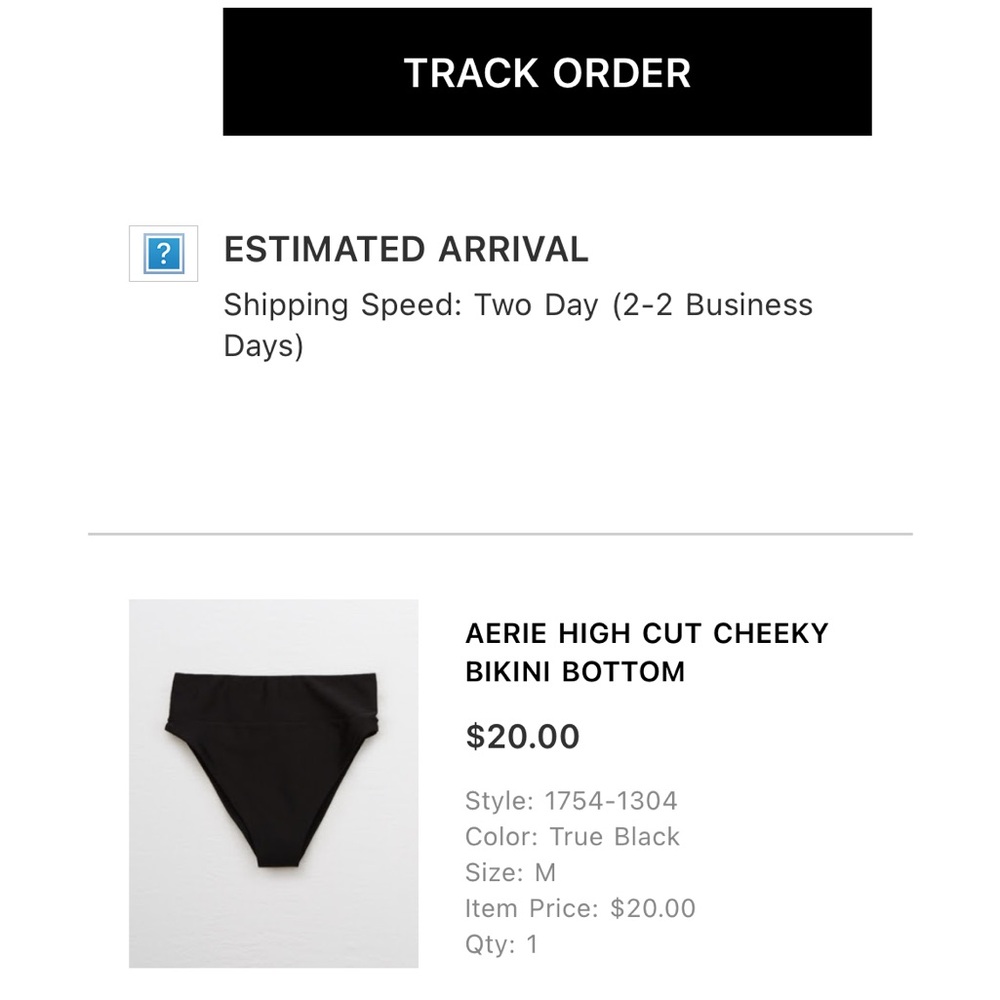Select the size value M
The width and height of the screenshot is (1000, 1000).
pos(545,872)
